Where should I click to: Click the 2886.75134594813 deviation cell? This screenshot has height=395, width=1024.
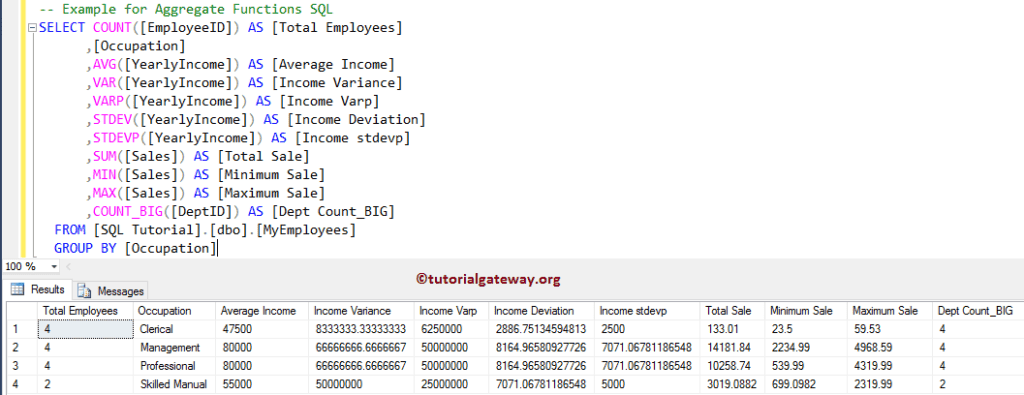coord(541,329)
